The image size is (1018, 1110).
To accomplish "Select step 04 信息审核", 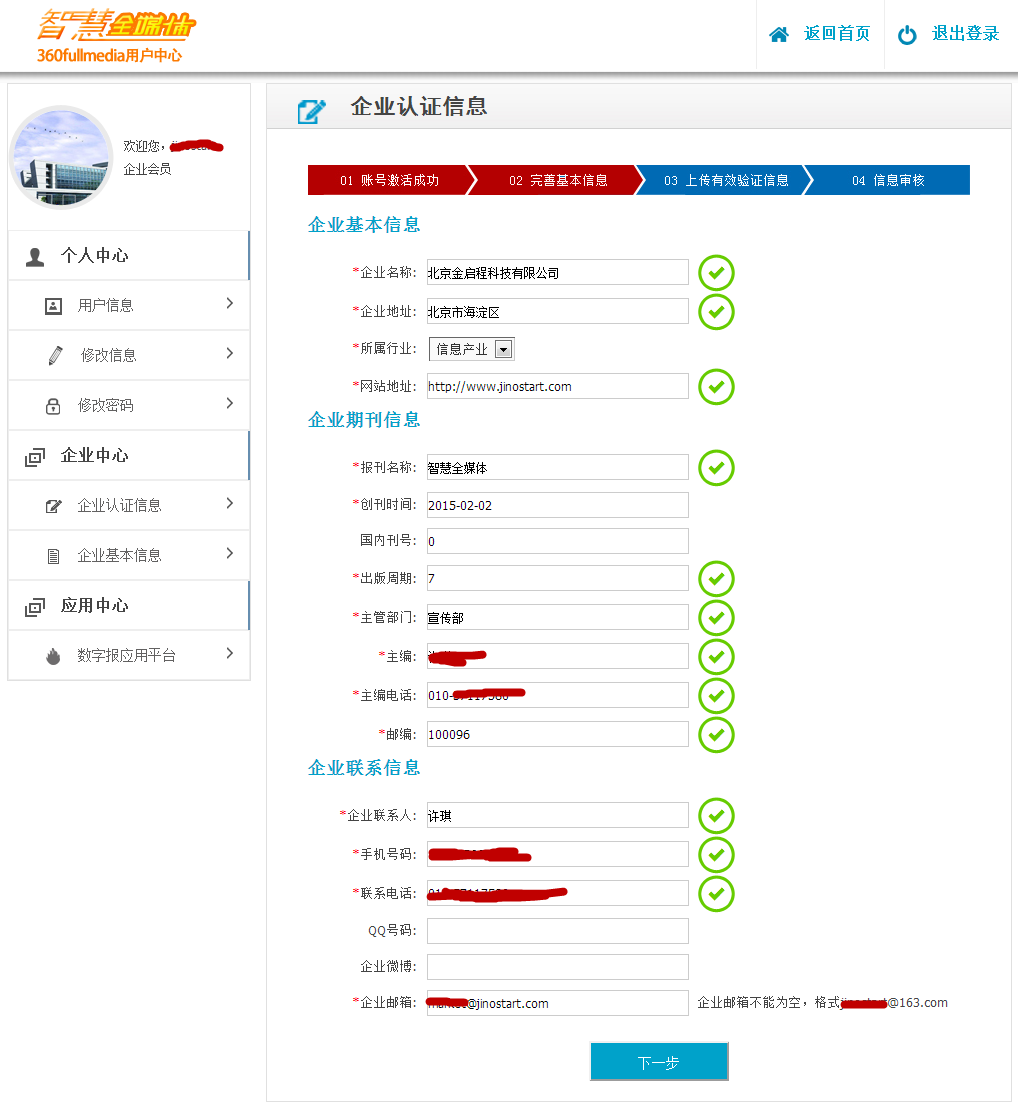I will (x=888, y=181).
